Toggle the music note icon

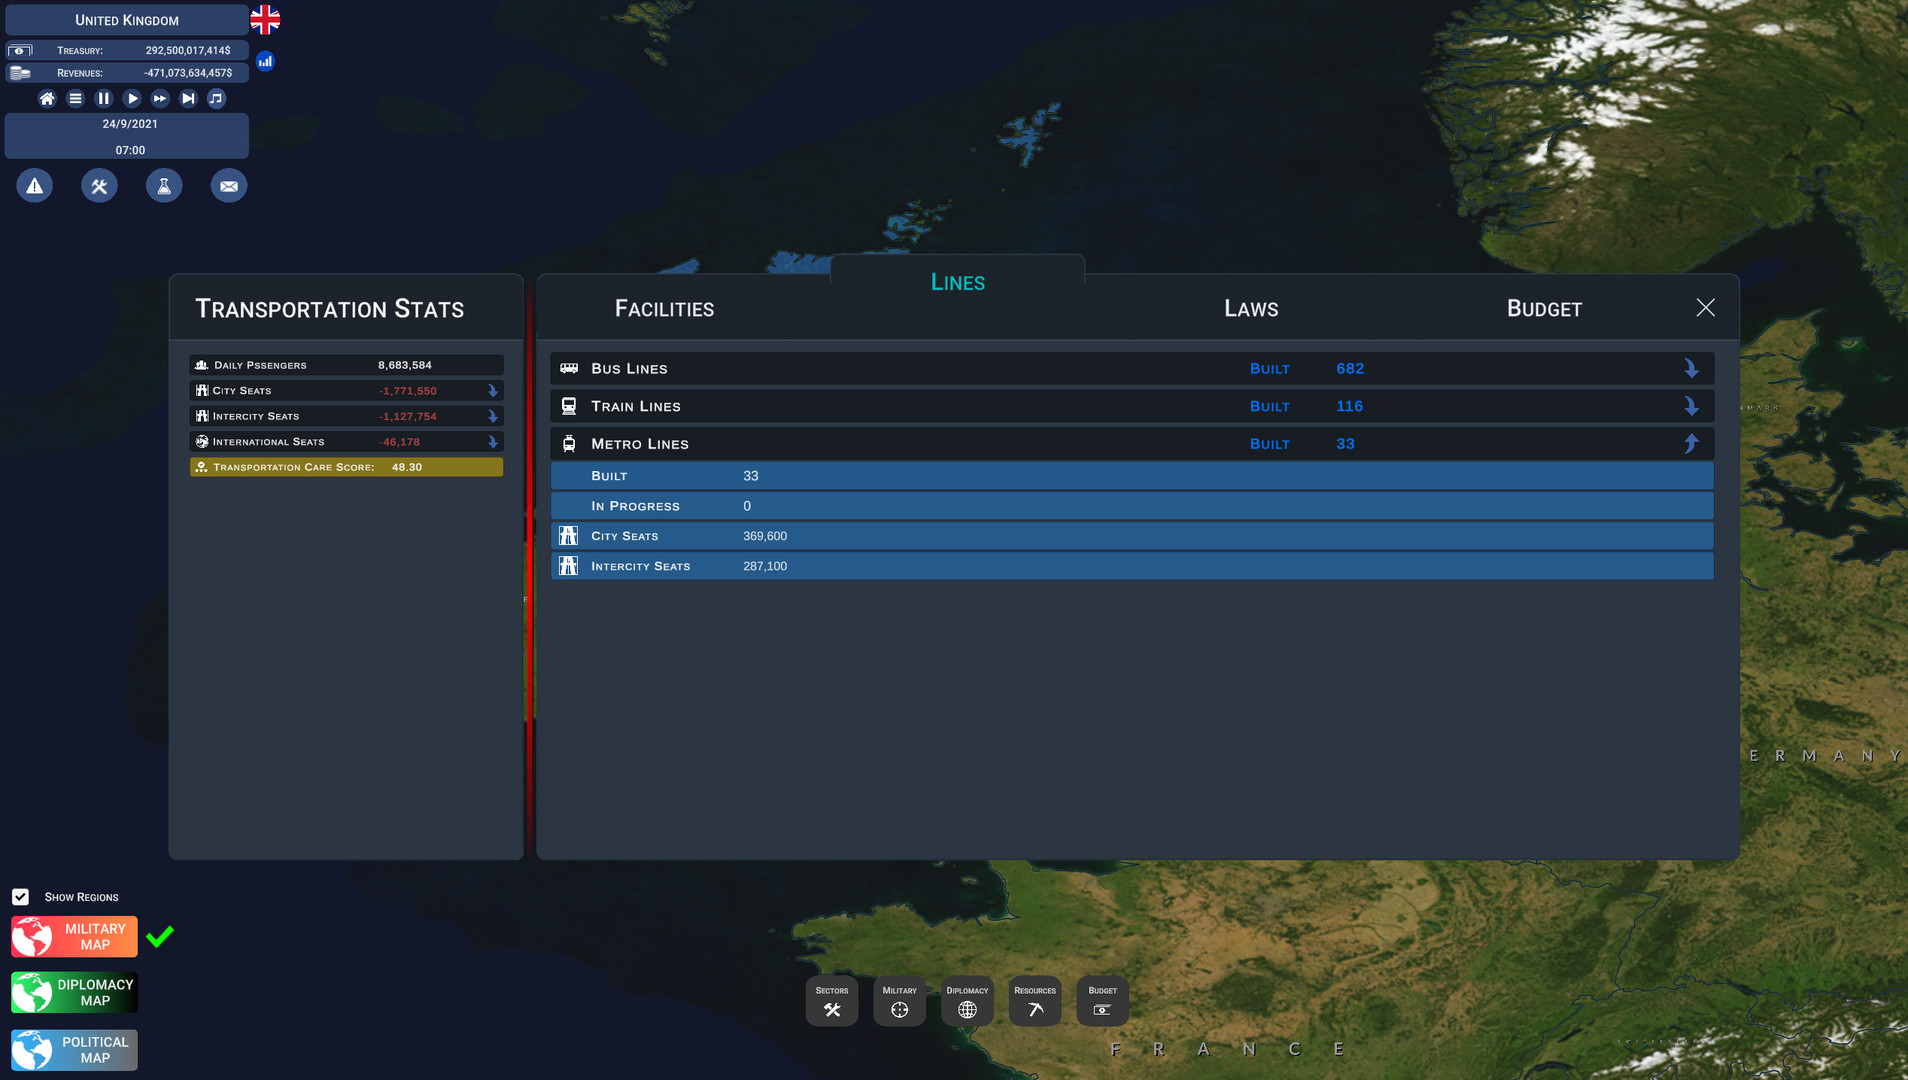point(216,98)
